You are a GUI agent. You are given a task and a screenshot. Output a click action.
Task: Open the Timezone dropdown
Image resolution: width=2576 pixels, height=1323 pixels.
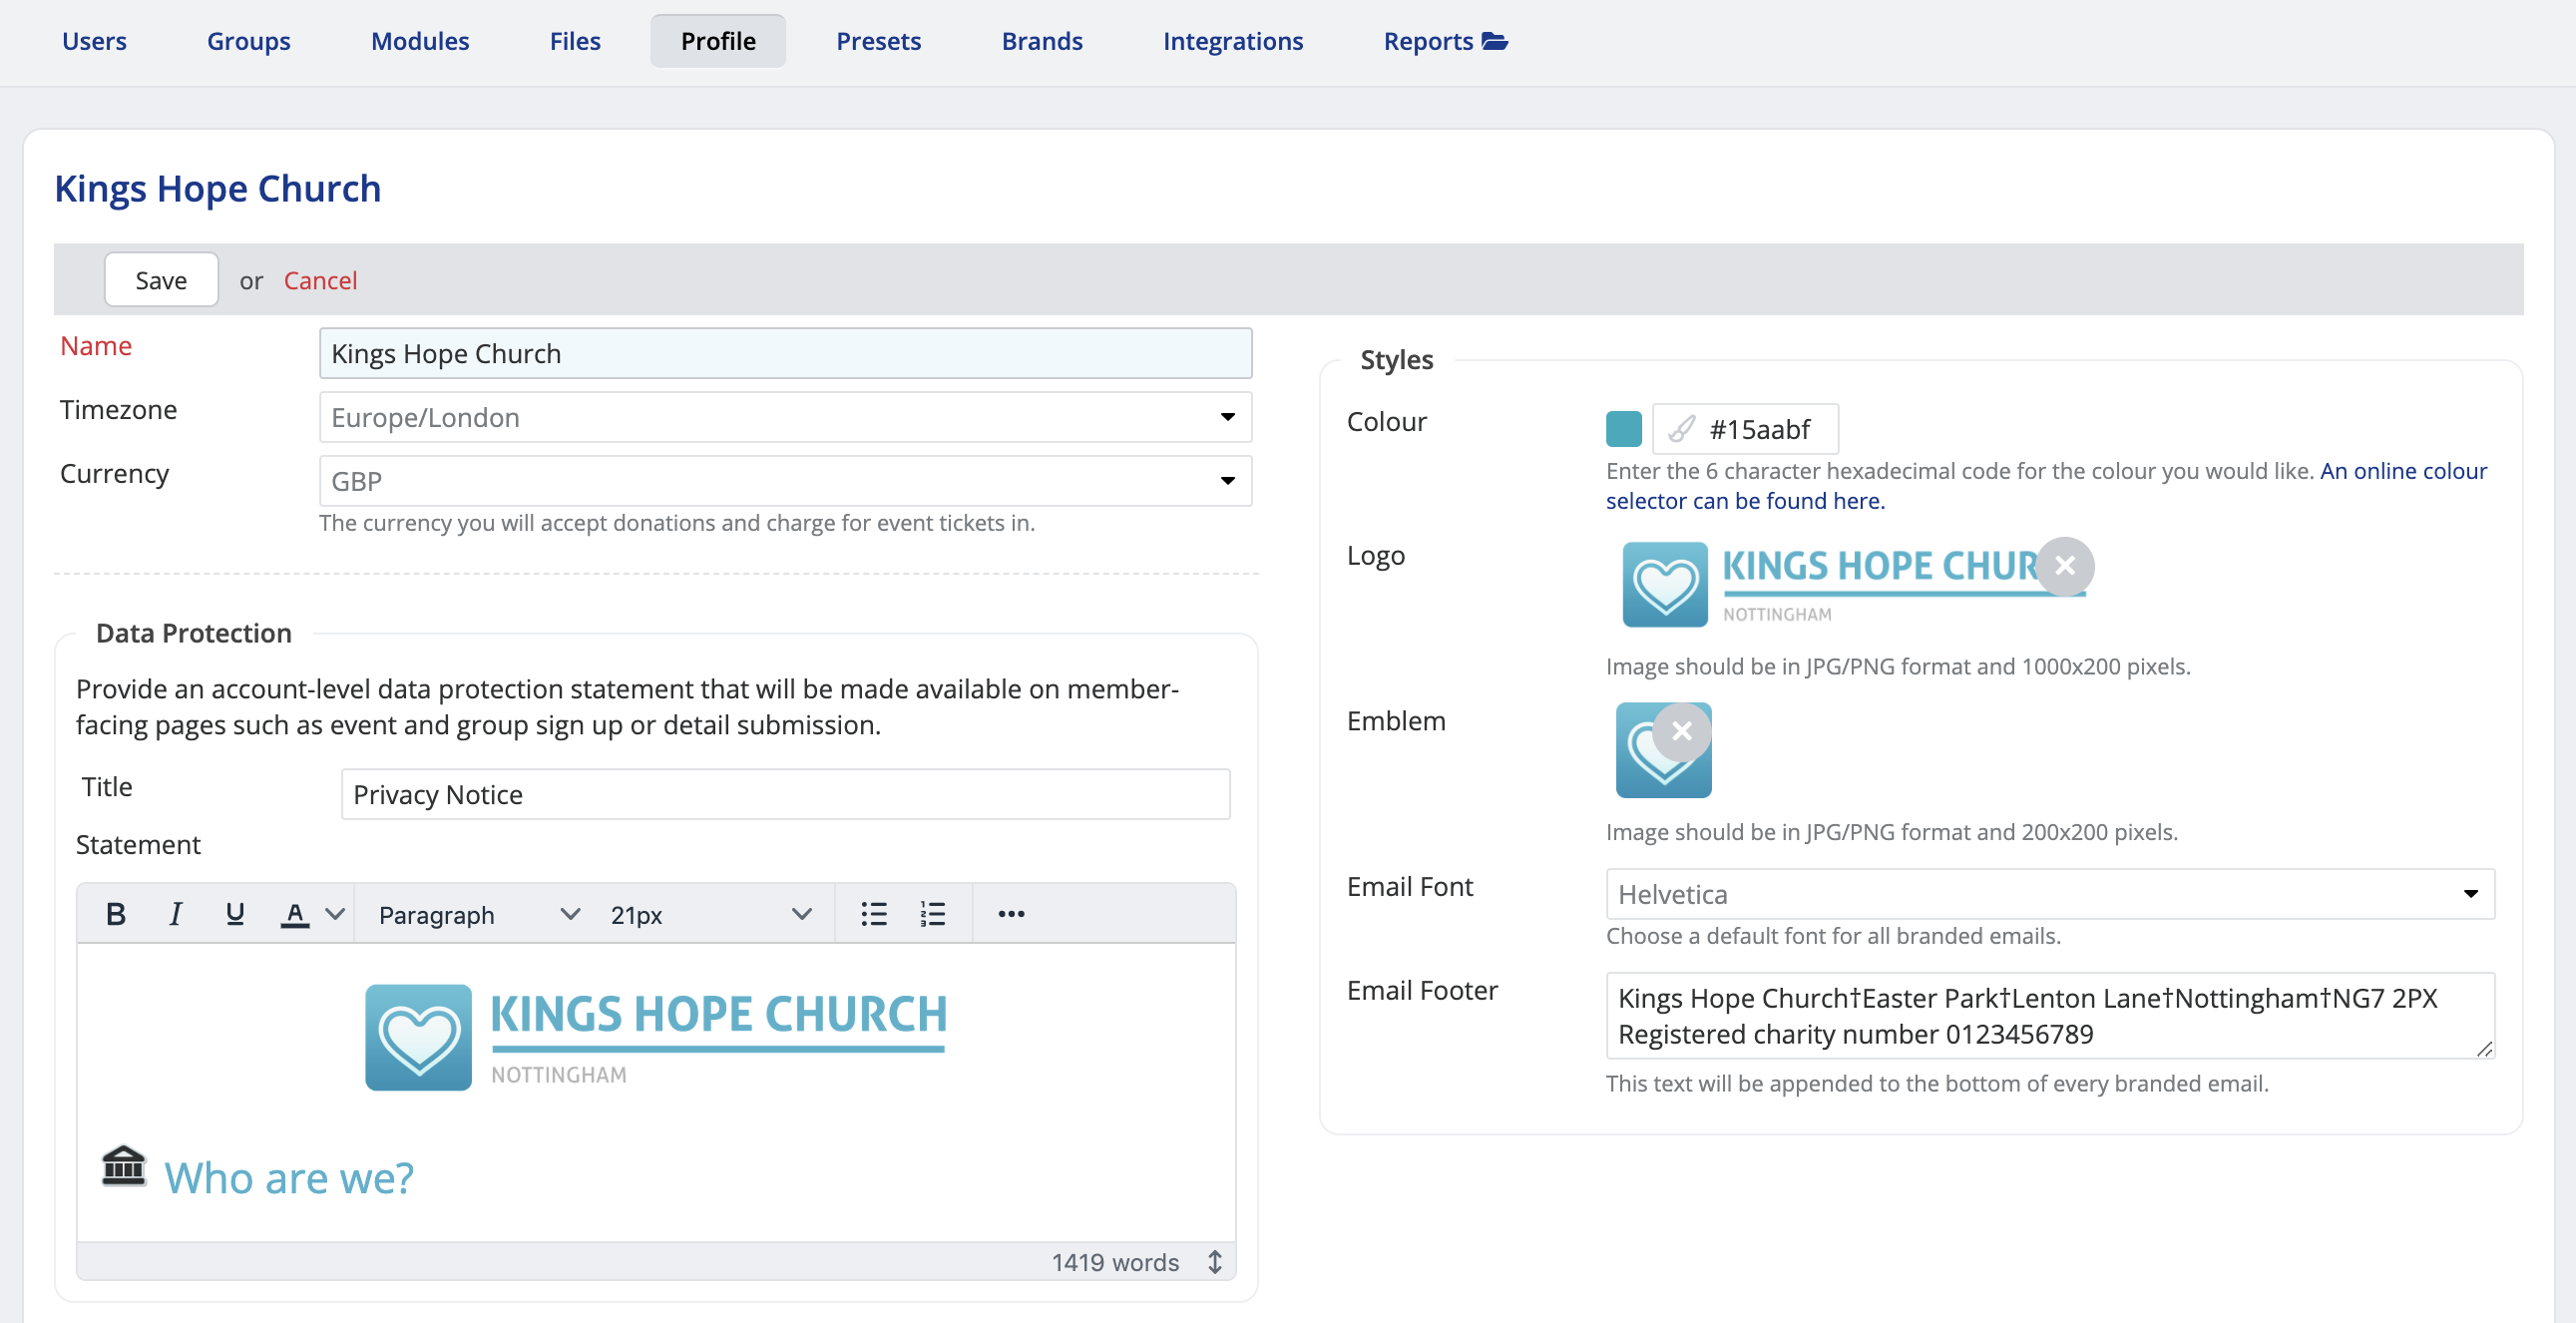(x=1227, y=417)
